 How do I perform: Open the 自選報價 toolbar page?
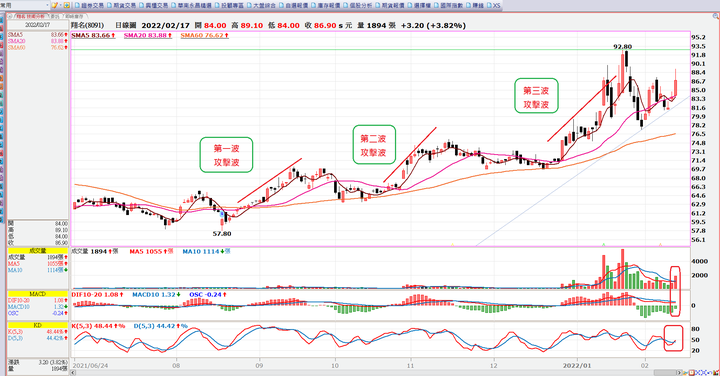coord(293,6)
